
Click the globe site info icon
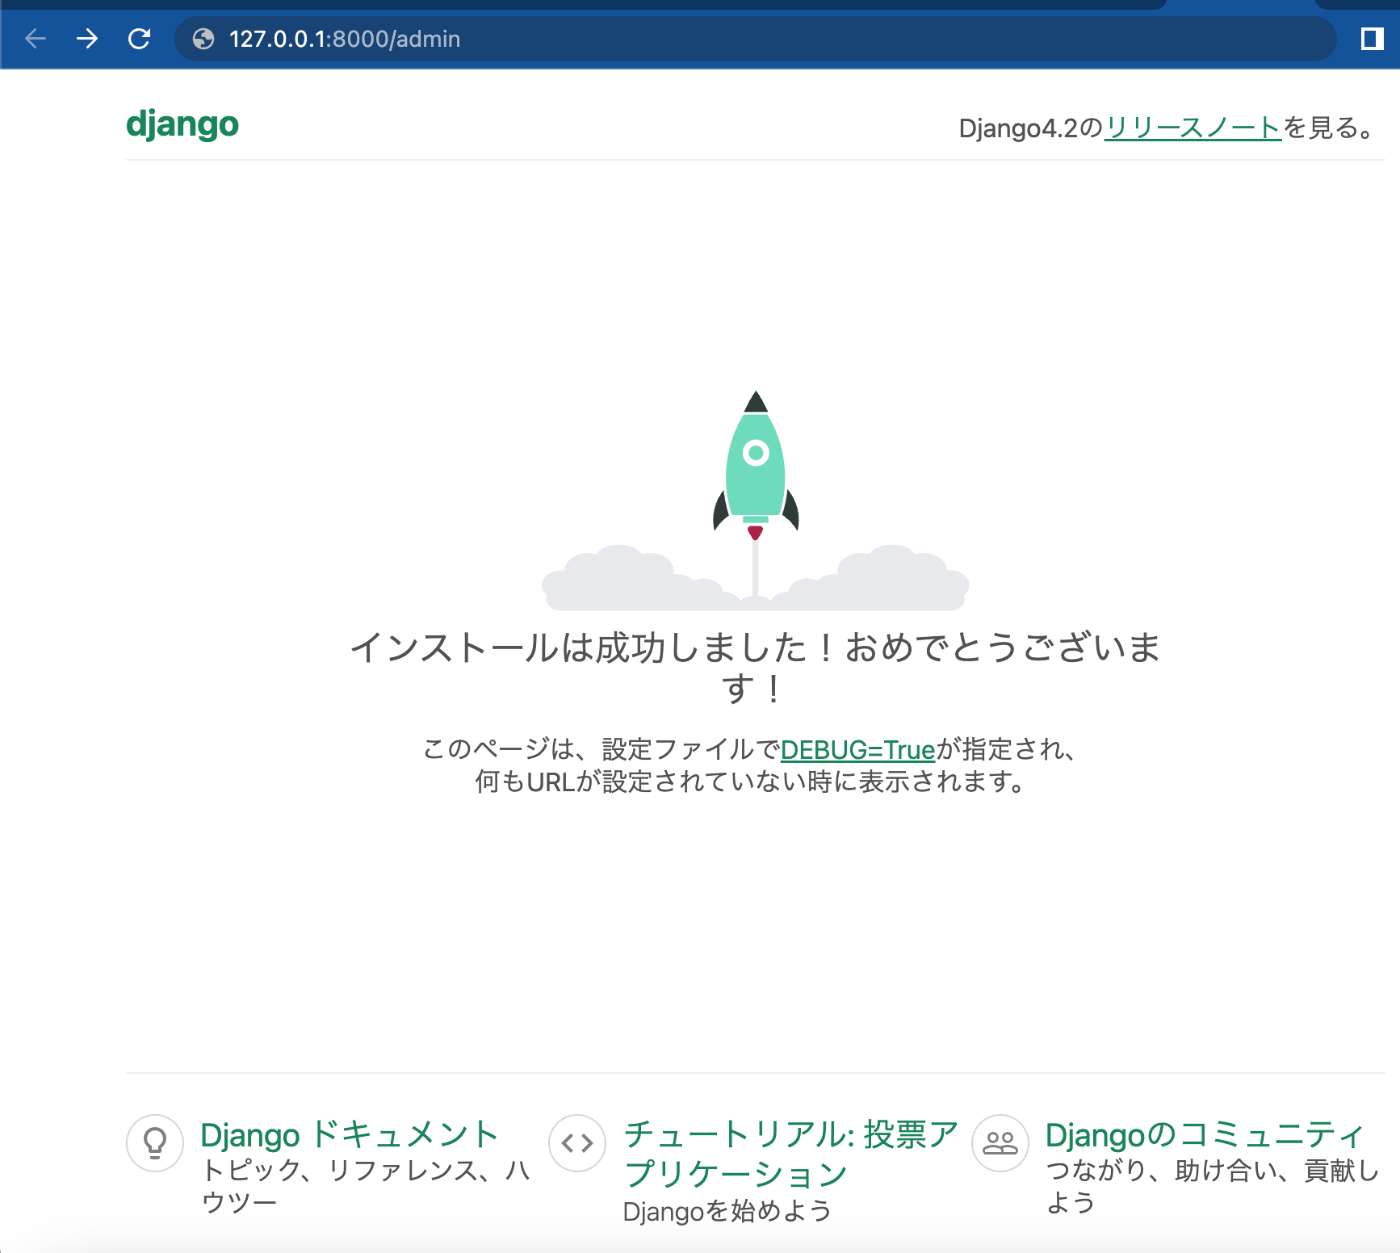click(x=204, y=39)
